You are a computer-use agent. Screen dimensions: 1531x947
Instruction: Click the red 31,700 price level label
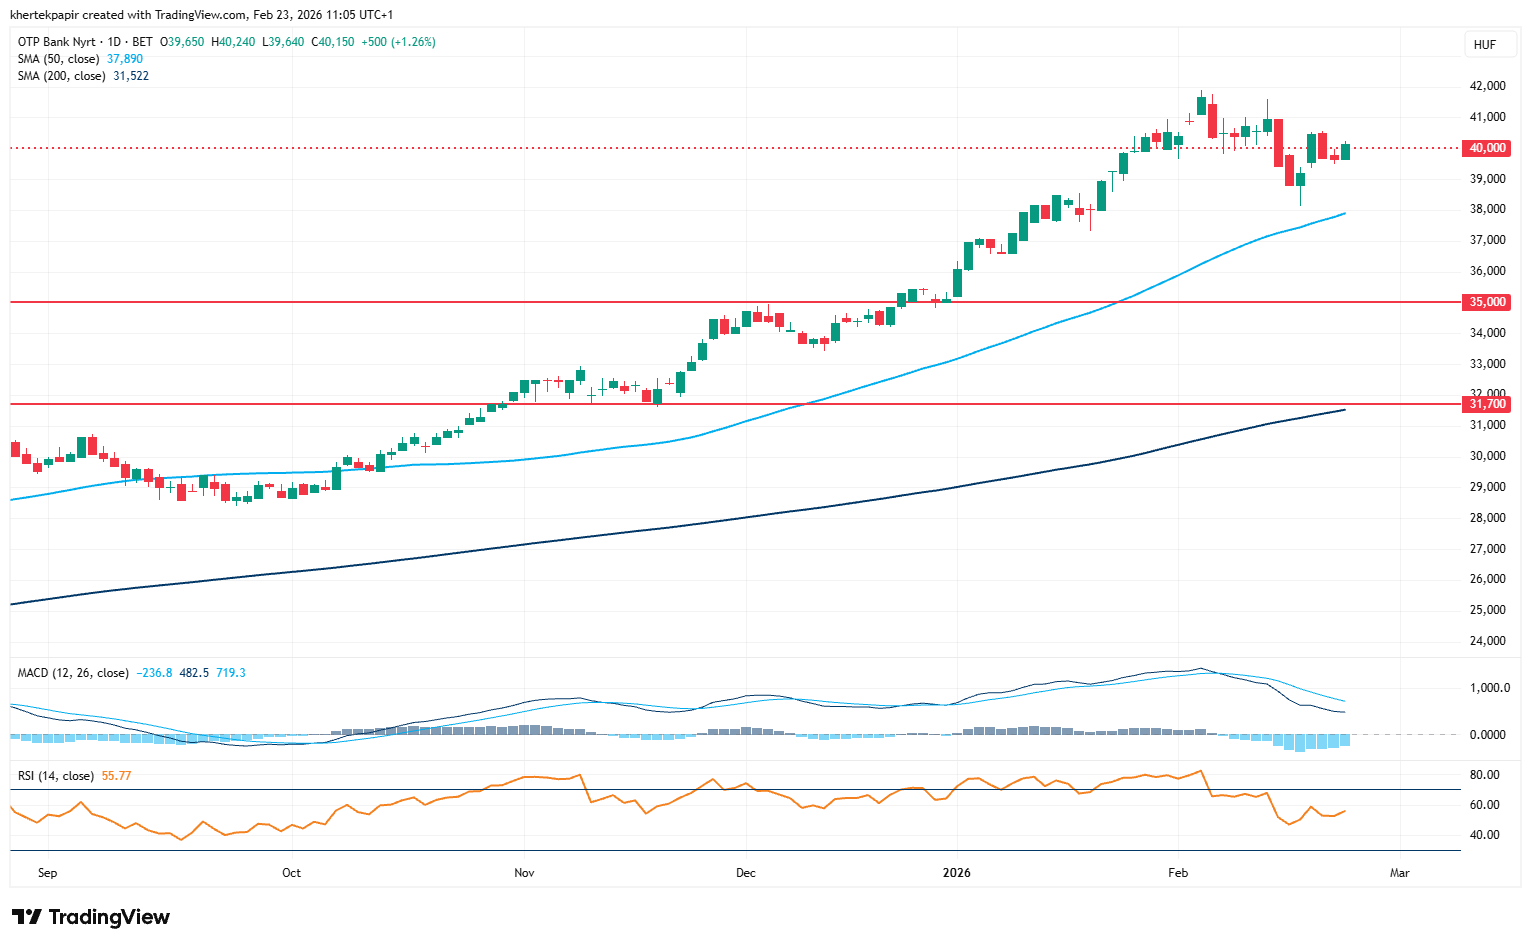[1486, 404]
